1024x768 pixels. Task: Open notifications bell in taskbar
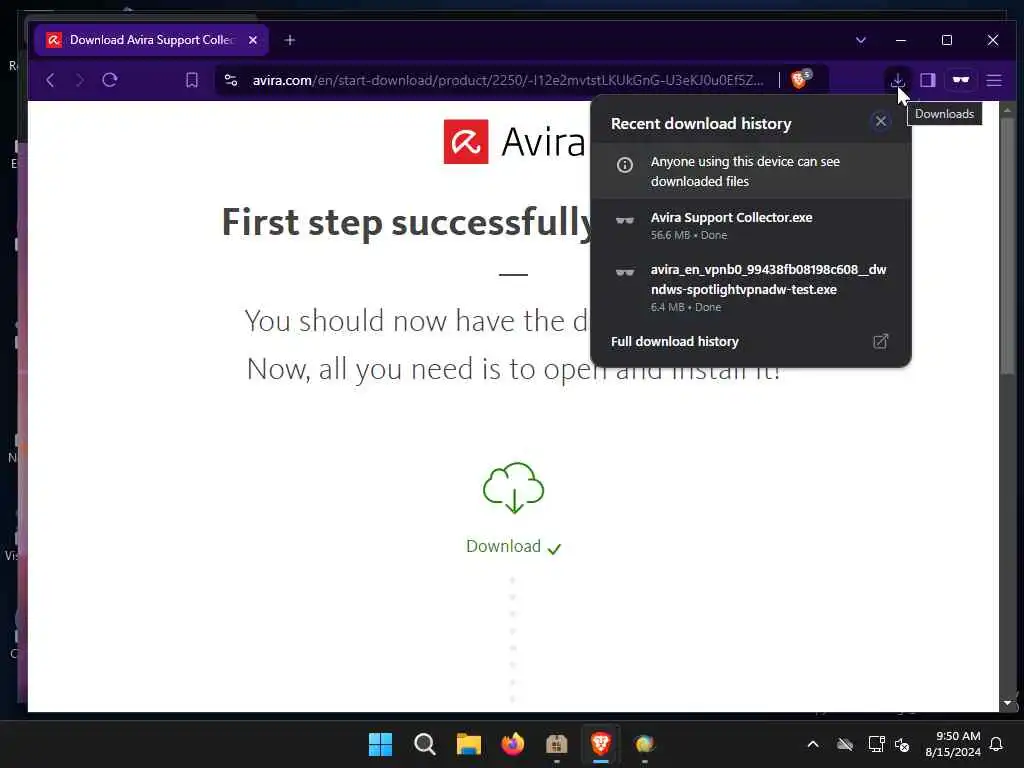(997, 744)
